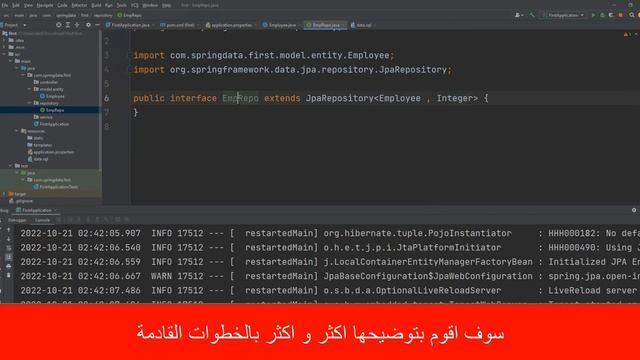Click the Select Opened File target icon
This screenshot has height=360, width=640.
58,25
